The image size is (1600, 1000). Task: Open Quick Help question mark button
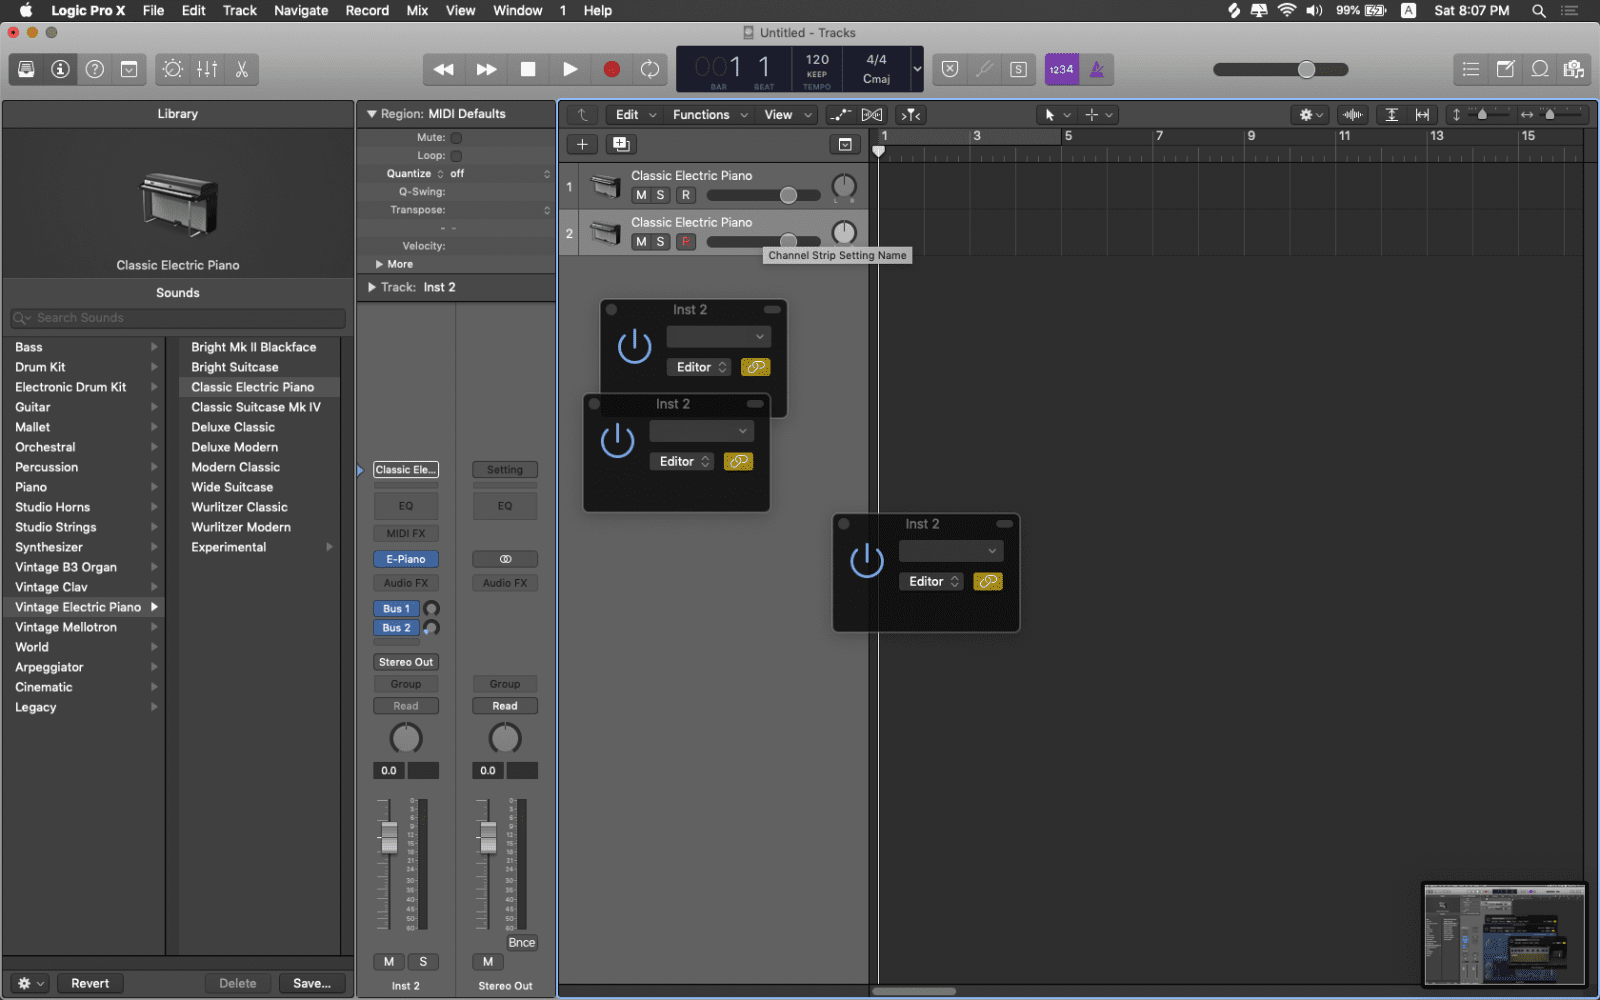point(95,69)
